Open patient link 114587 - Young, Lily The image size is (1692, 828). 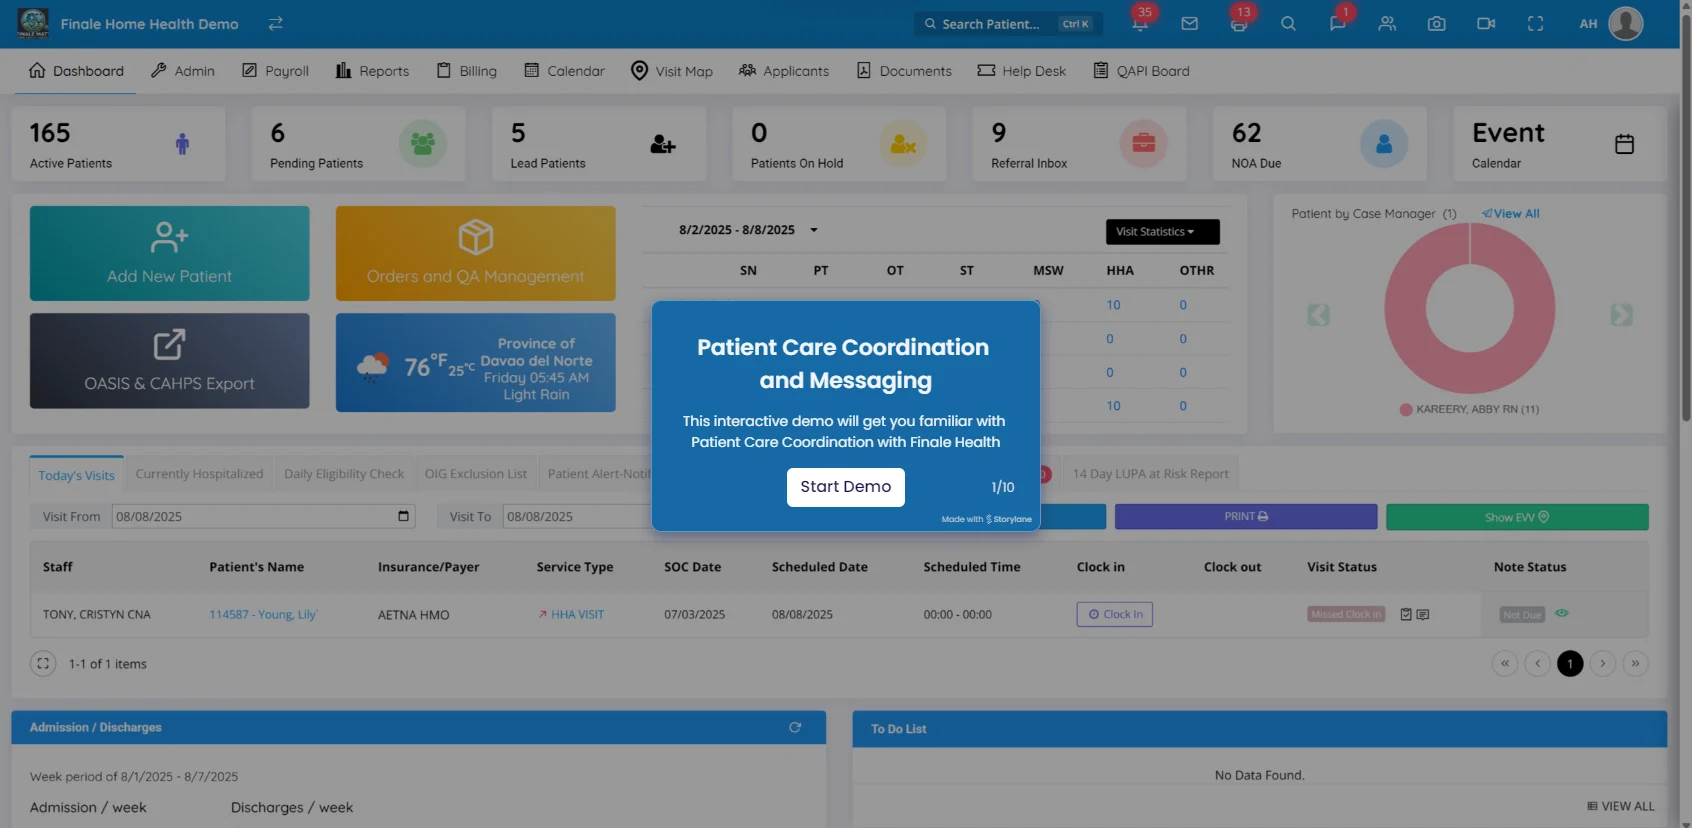tap(262, 615)
